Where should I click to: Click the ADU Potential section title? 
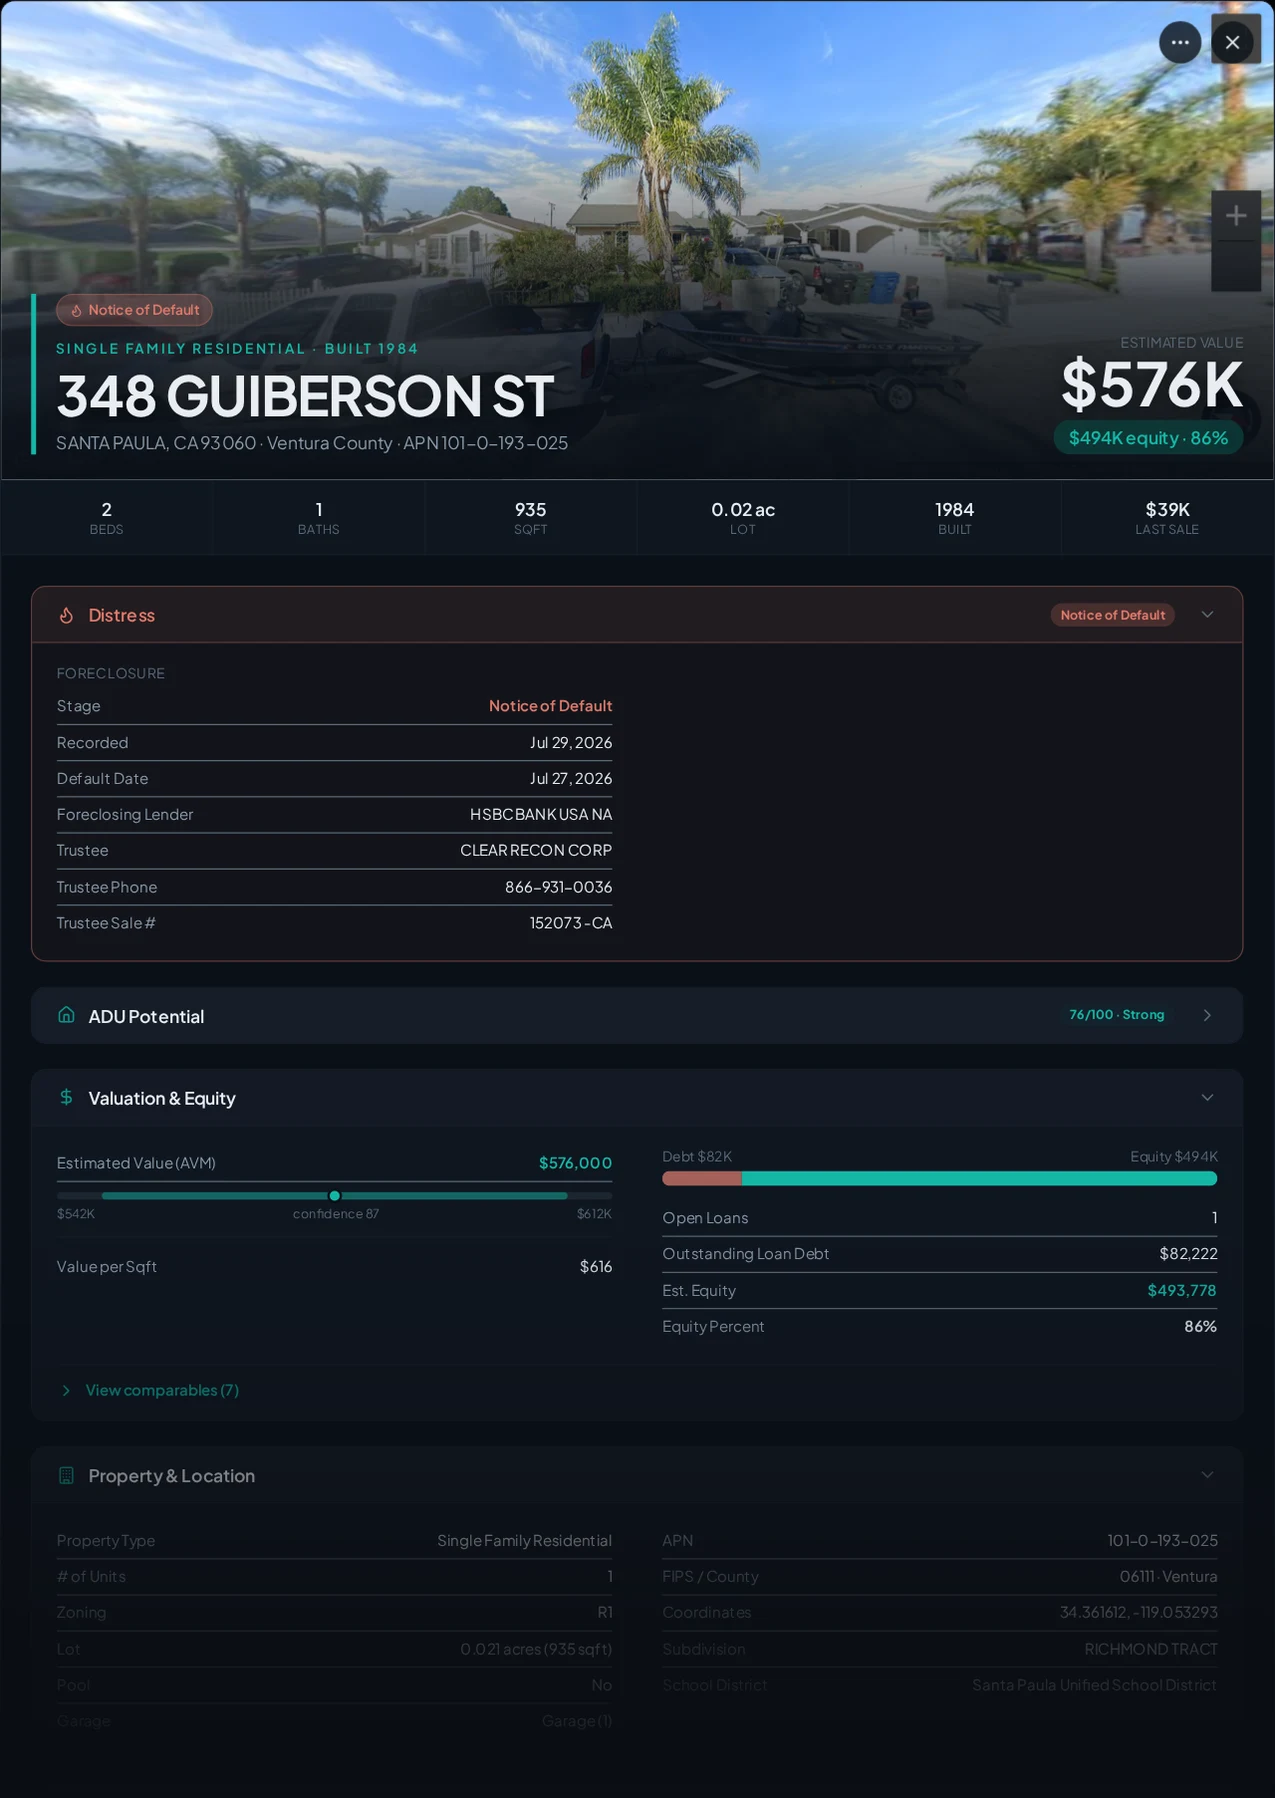click(x=146, y=1016)
